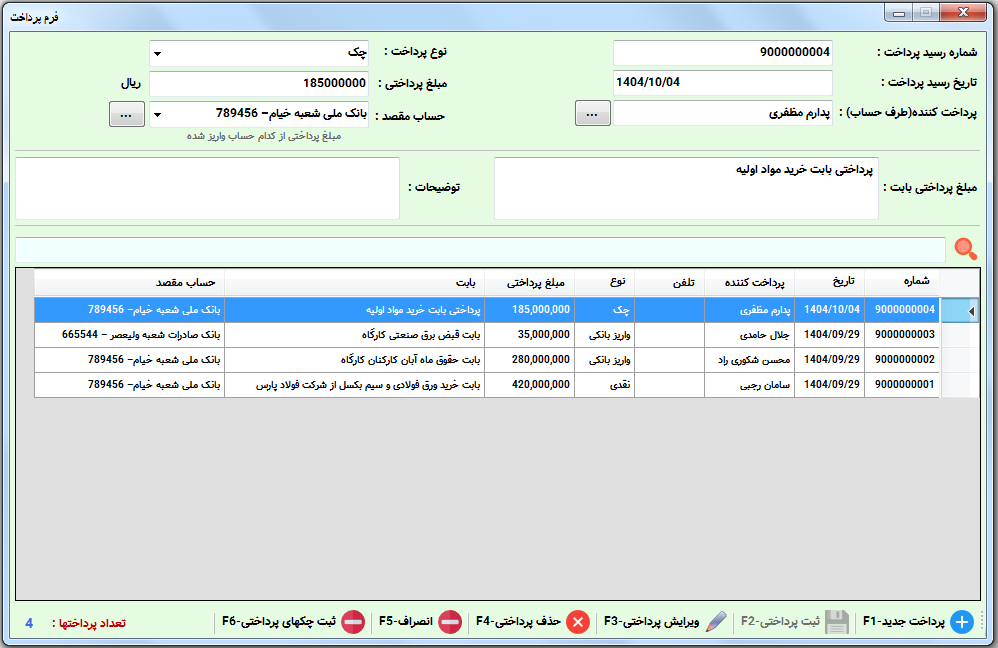Sort by تاریخ column header
998x648 pixels.
pos(829,283)
